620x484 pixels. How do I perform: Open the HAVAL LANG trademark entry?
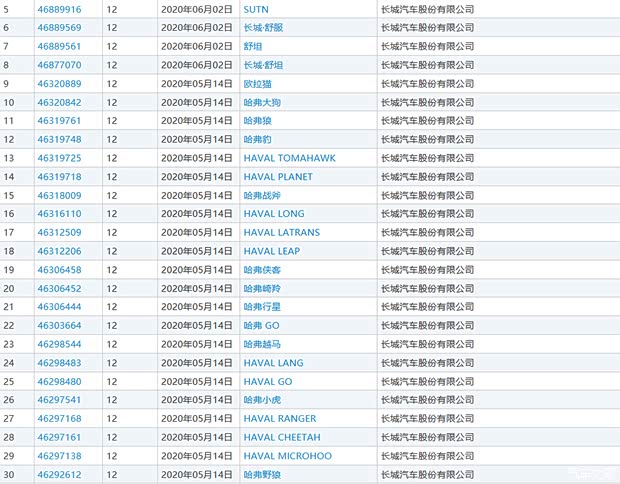click(273, 363)
